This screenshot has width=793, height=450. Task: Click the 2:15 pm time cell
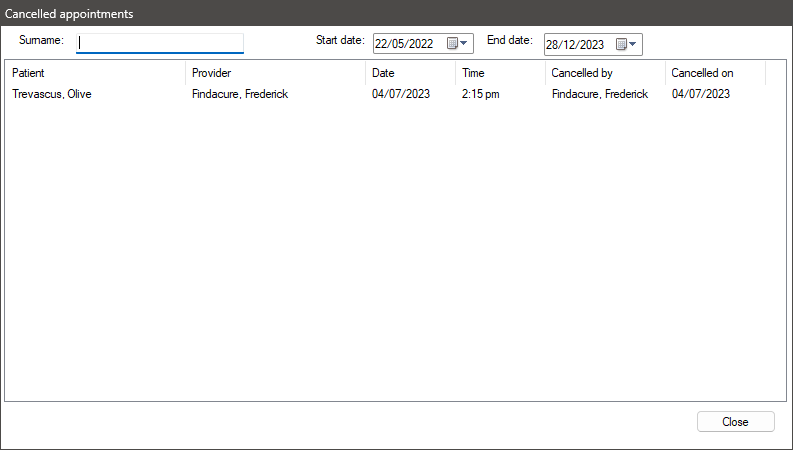480,94
